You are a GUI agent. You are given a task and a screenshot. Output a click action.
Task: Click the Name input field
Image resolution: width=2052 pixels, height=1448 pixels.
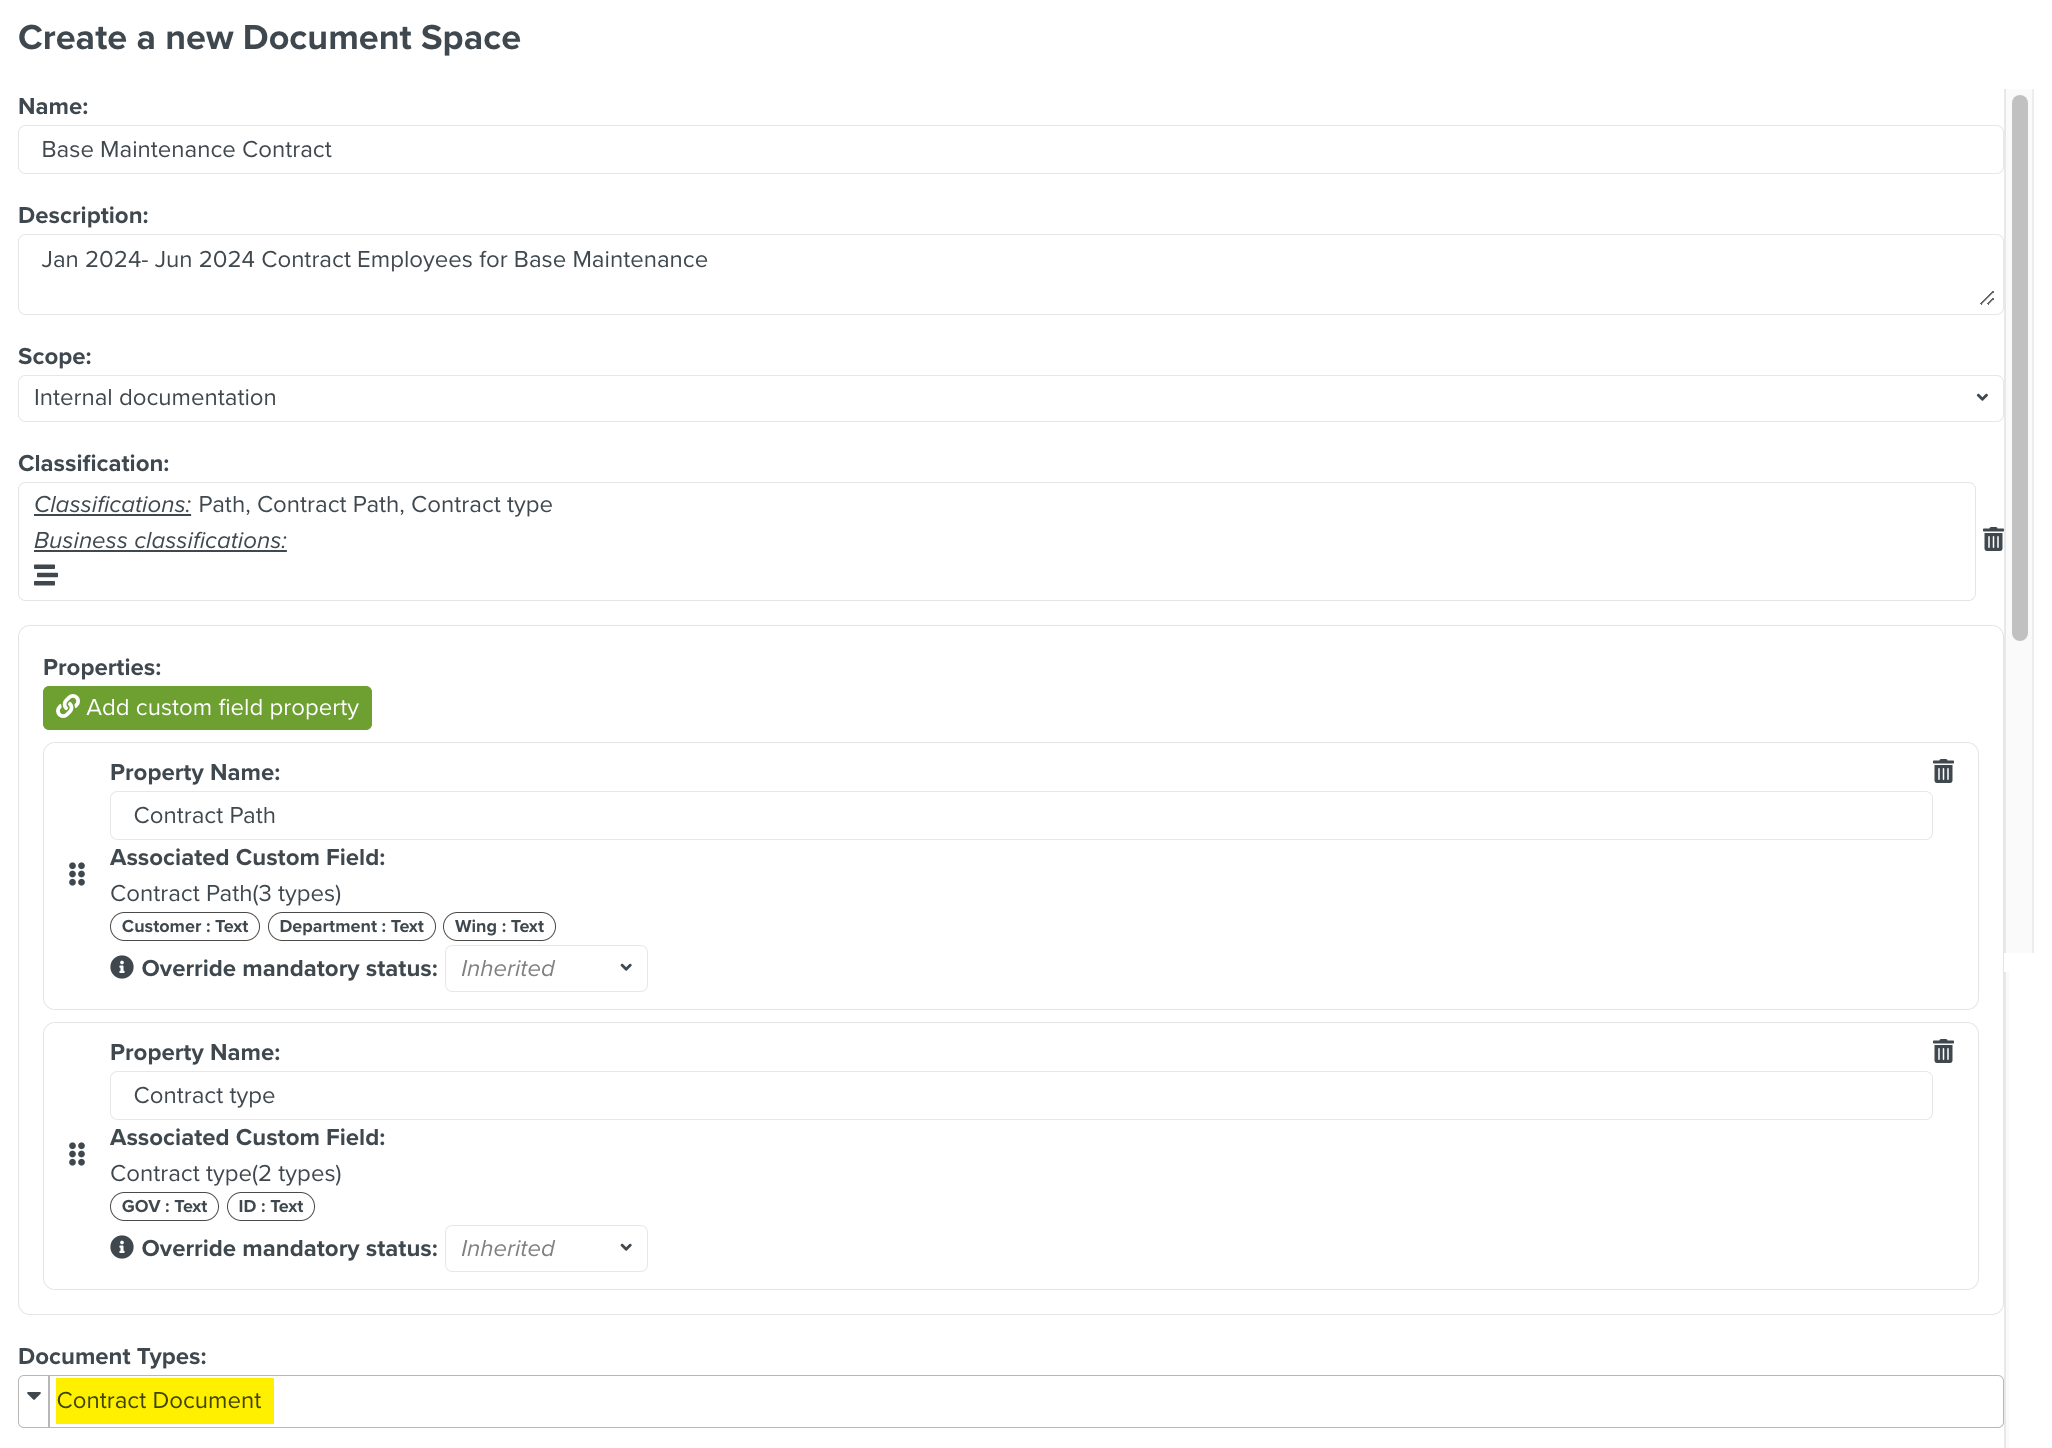1010,150
